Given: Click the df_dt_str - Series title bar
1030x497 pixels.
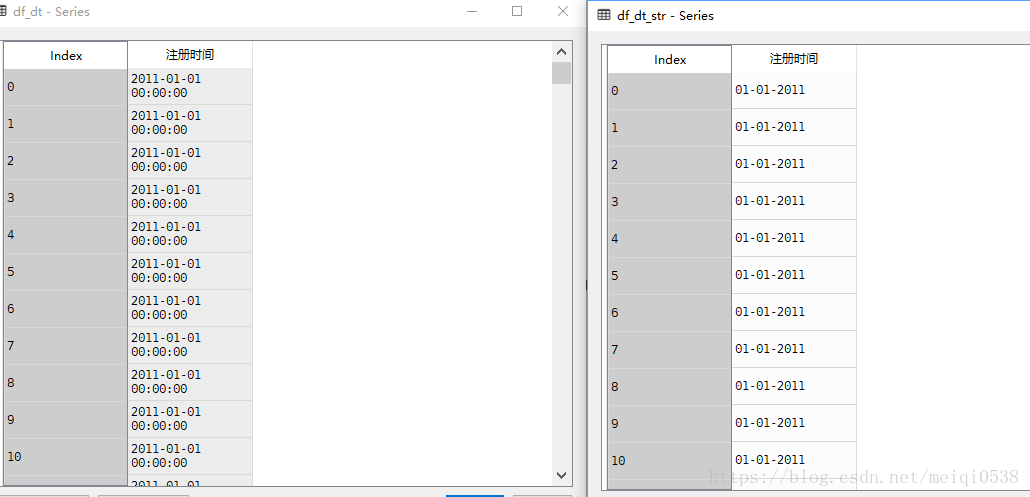Looking at the screenshot, I should 809,16.
